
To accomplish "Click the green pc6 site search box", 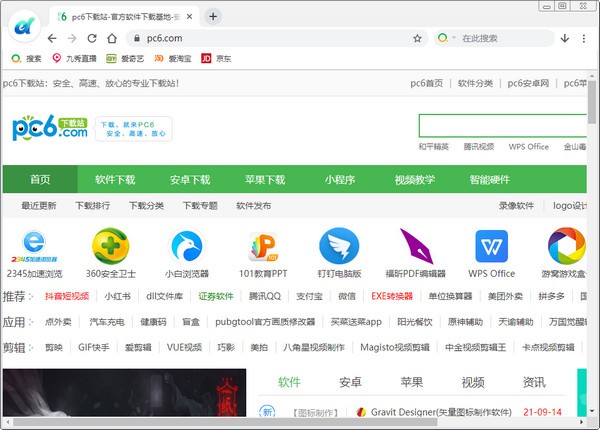I will click(x=503, y=125).
